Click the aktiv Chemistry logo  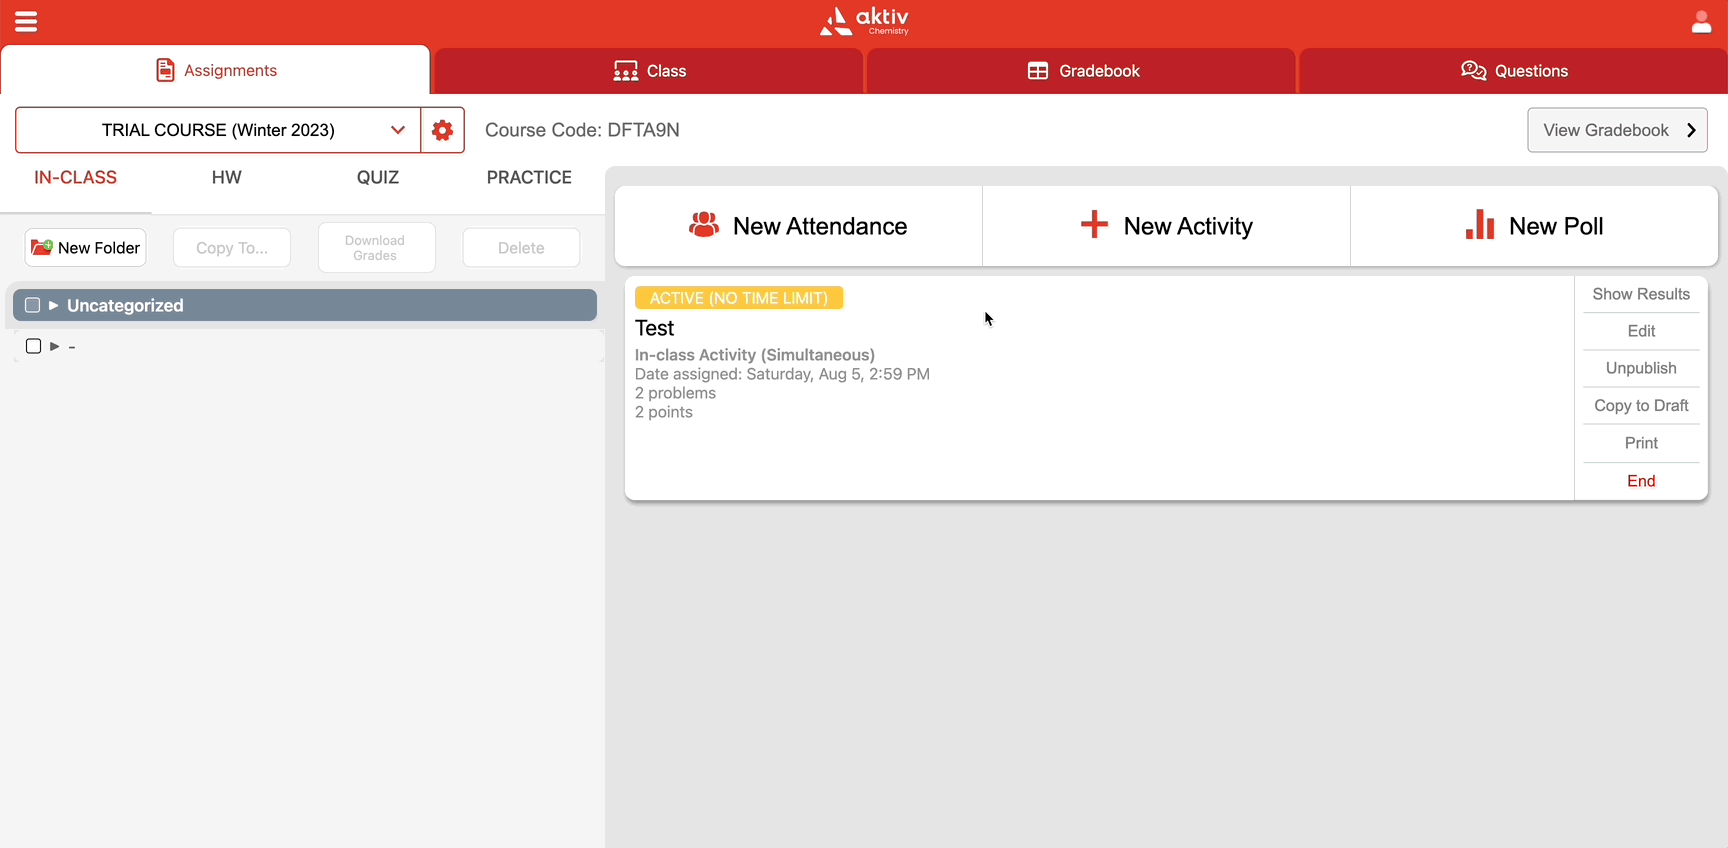point(864,21)
